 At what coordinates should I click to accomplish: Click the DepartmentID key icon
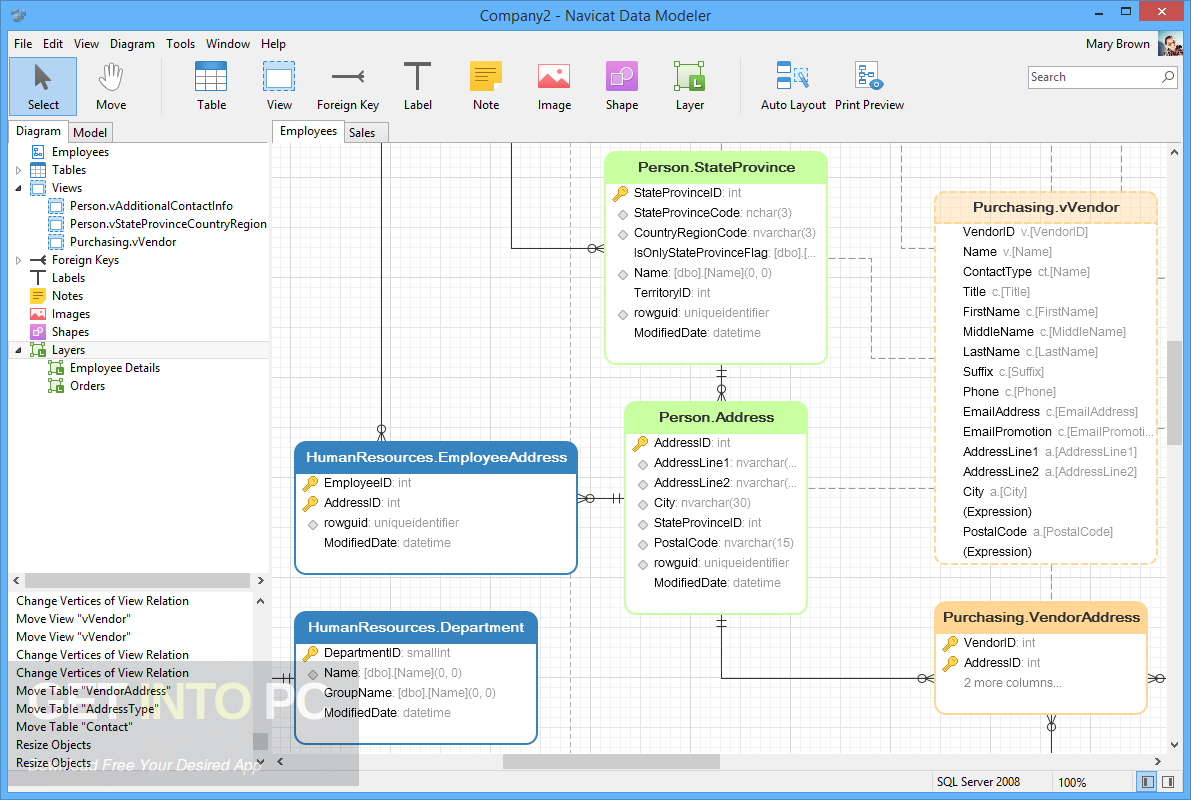tap(310, 653)
